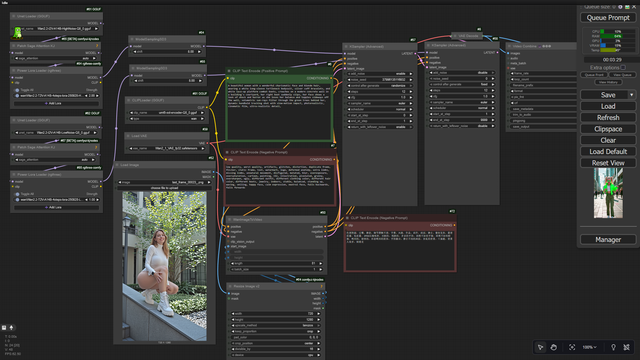This screenshot has width=640, height=360.
Task: Click the rightmost icon in bottom-right toolbar
Action: 627,347
